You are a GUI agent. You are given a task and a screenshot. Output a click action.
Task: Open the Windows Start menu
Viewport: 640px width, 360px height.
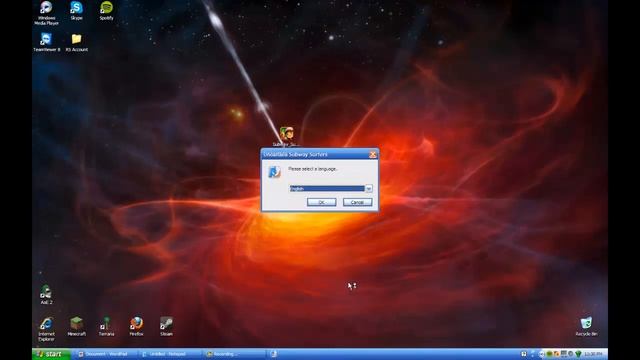tap(51, 354)
